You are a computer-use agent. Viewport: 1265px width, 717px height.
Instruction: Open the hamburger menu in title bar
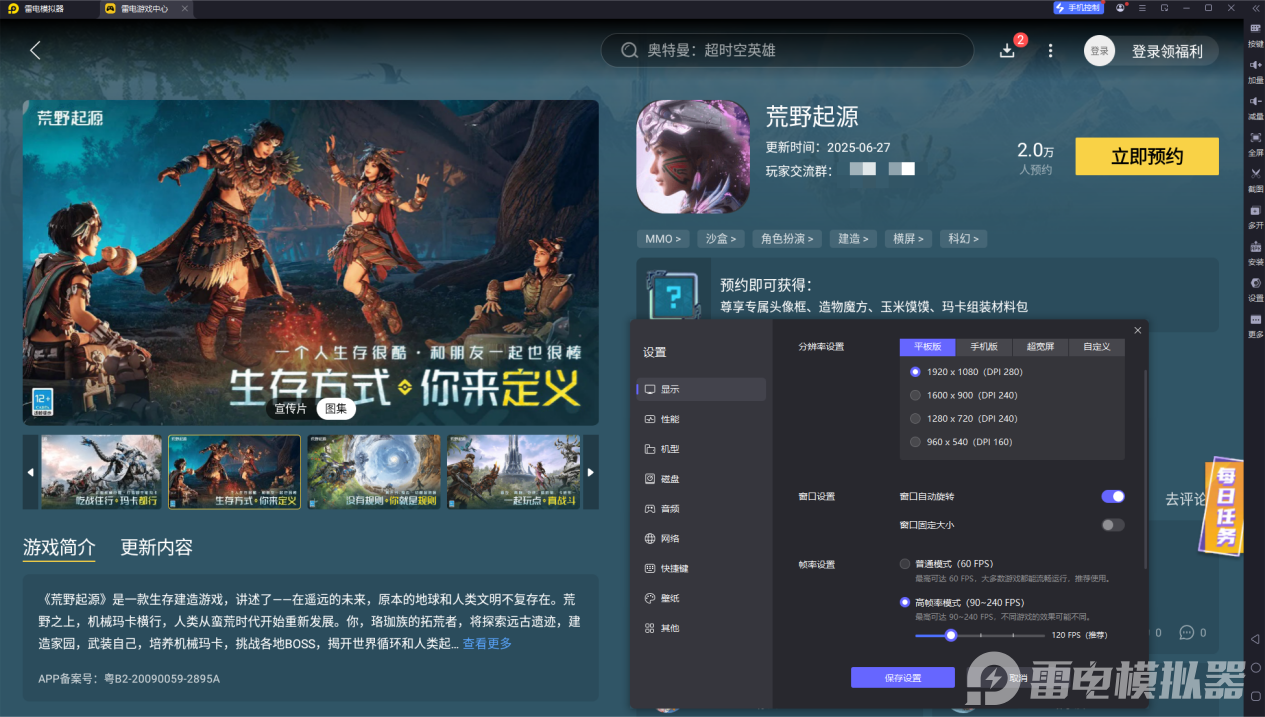click(1142, 8)
